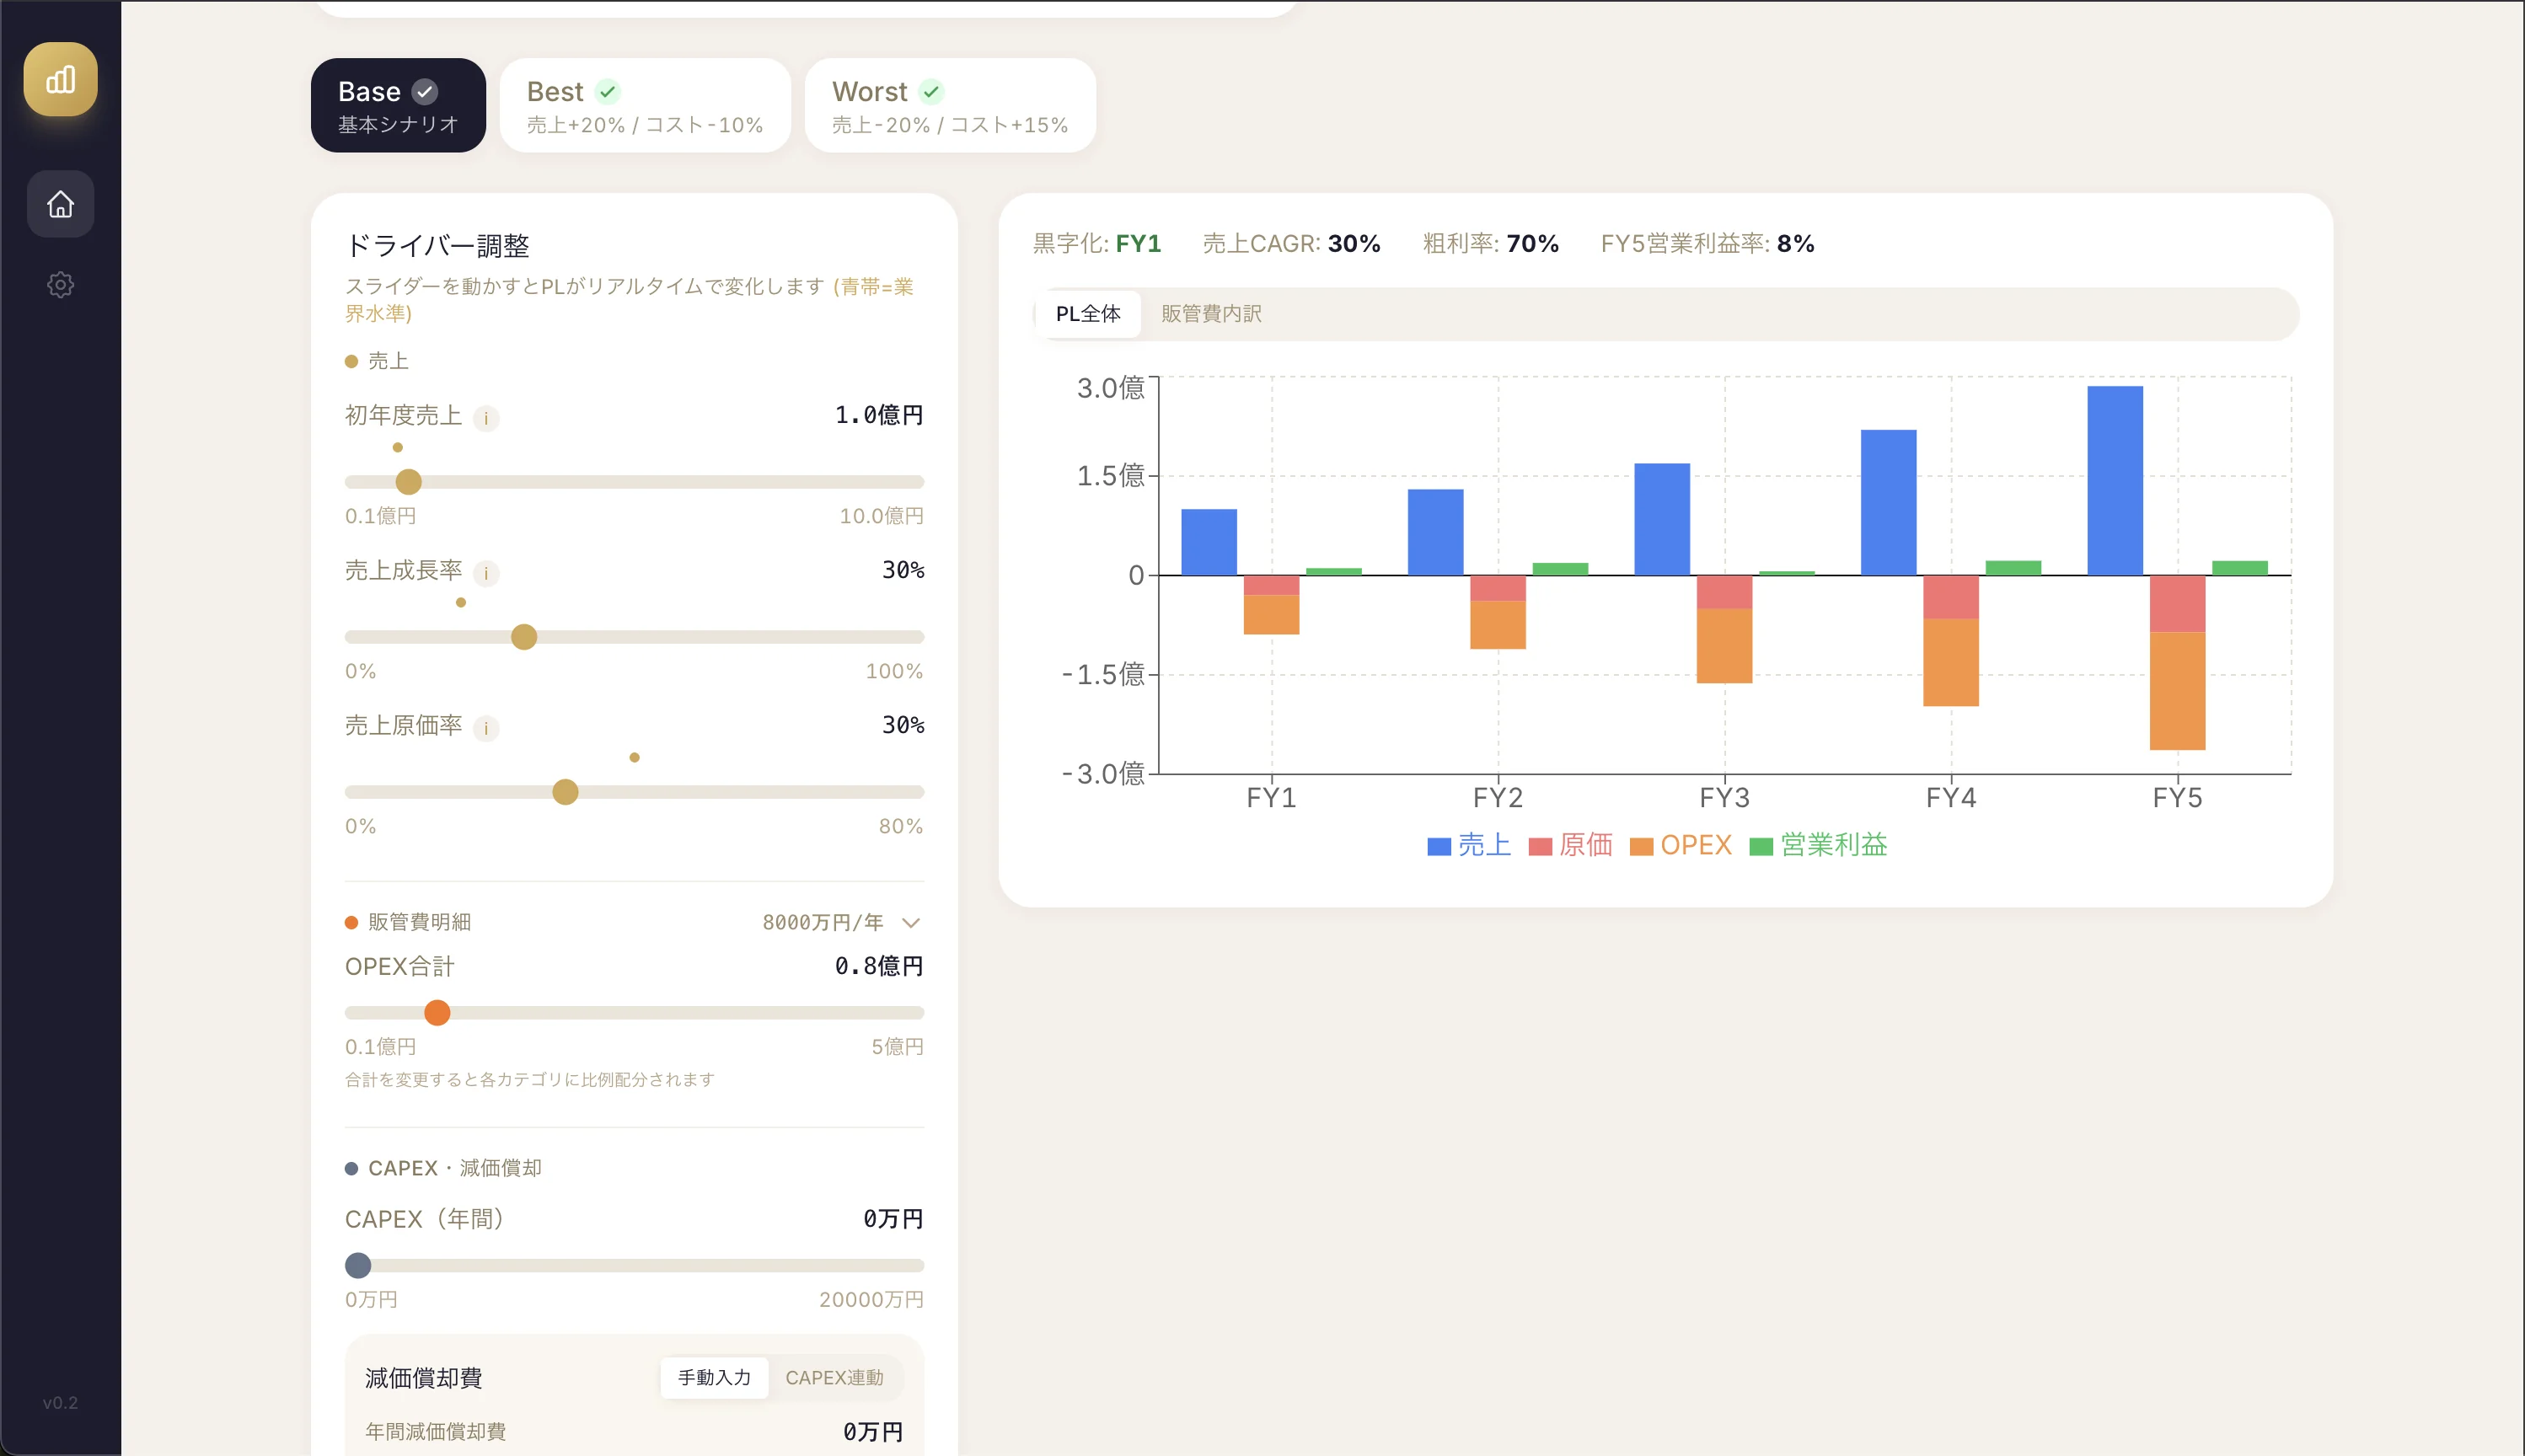Click the FY5営業利益率: 8% metric

coord(1708,244)
